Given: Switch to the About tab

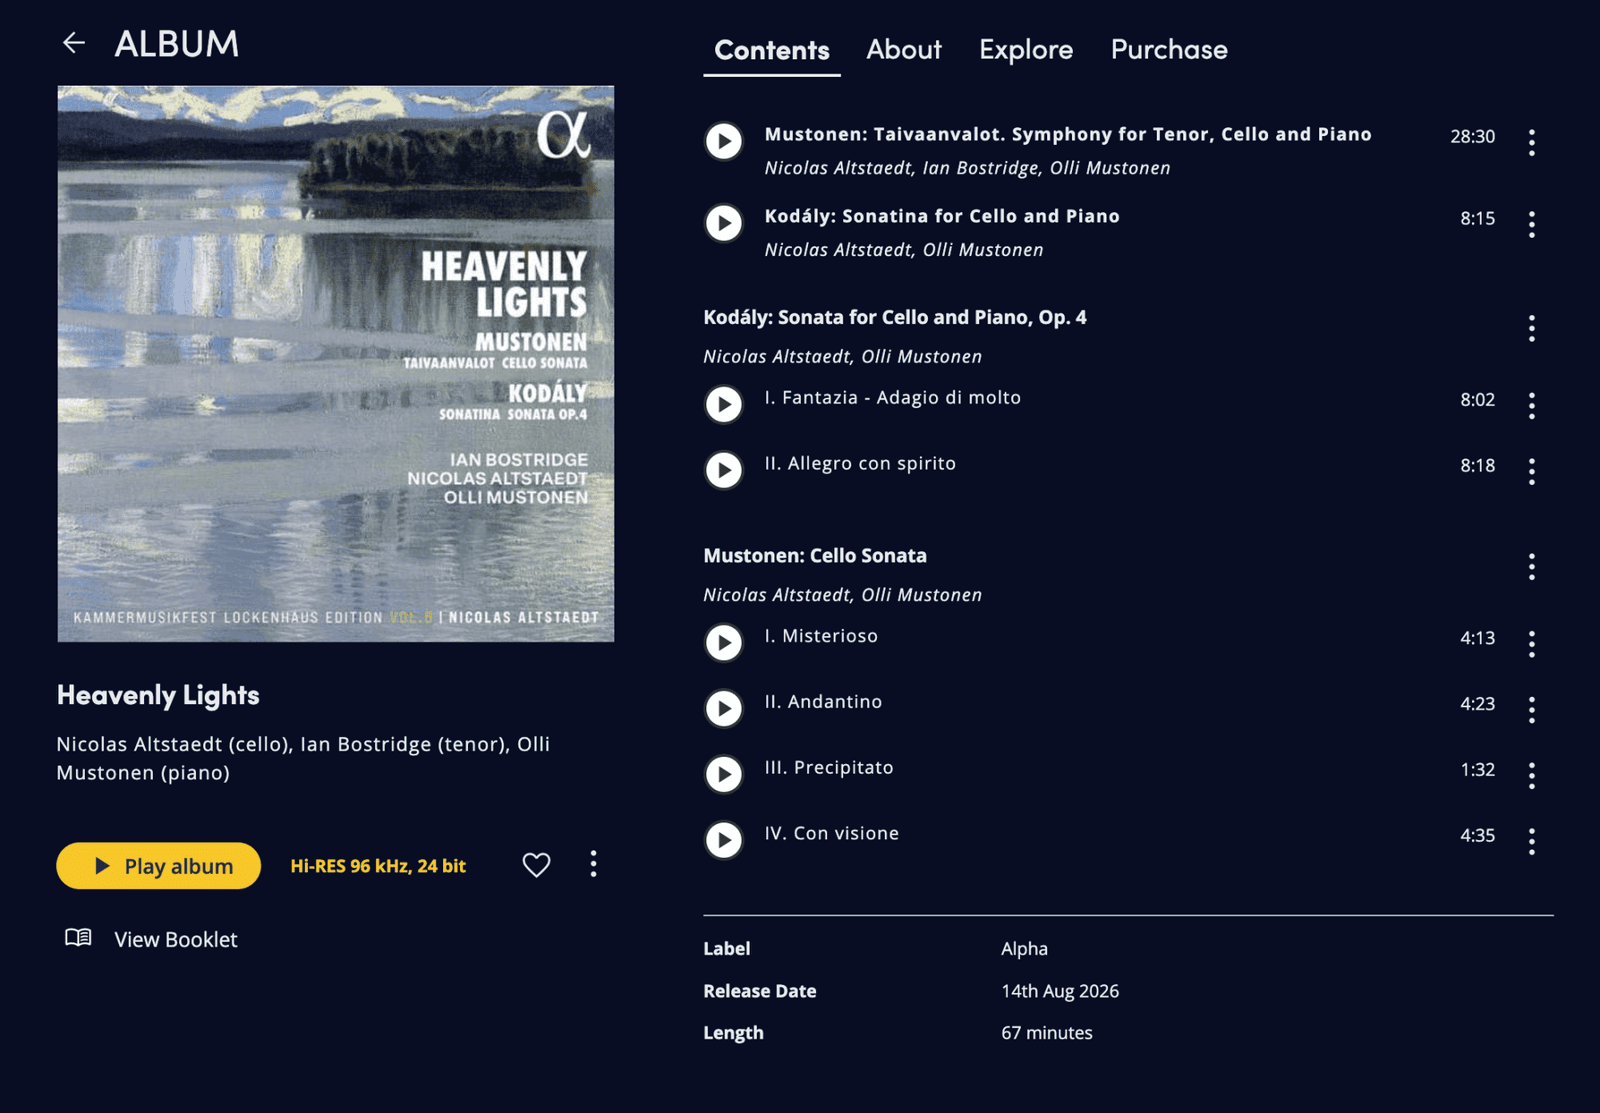Looking at the screenshot, I should pos(904,49).
